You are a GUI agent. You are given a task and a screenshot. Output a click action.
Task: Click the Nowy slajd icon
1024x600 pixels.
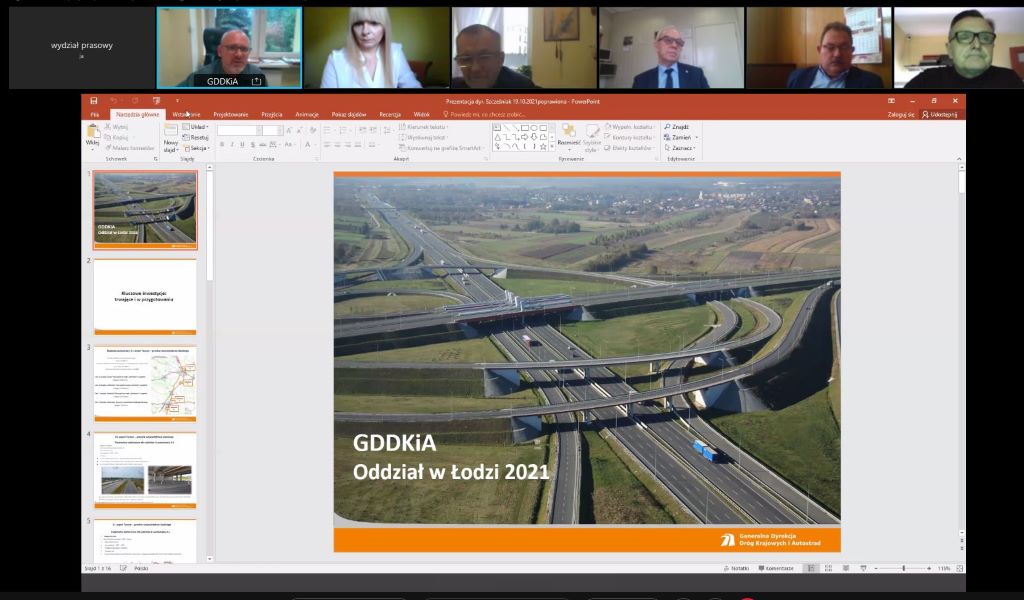click(x=170, y=131)
